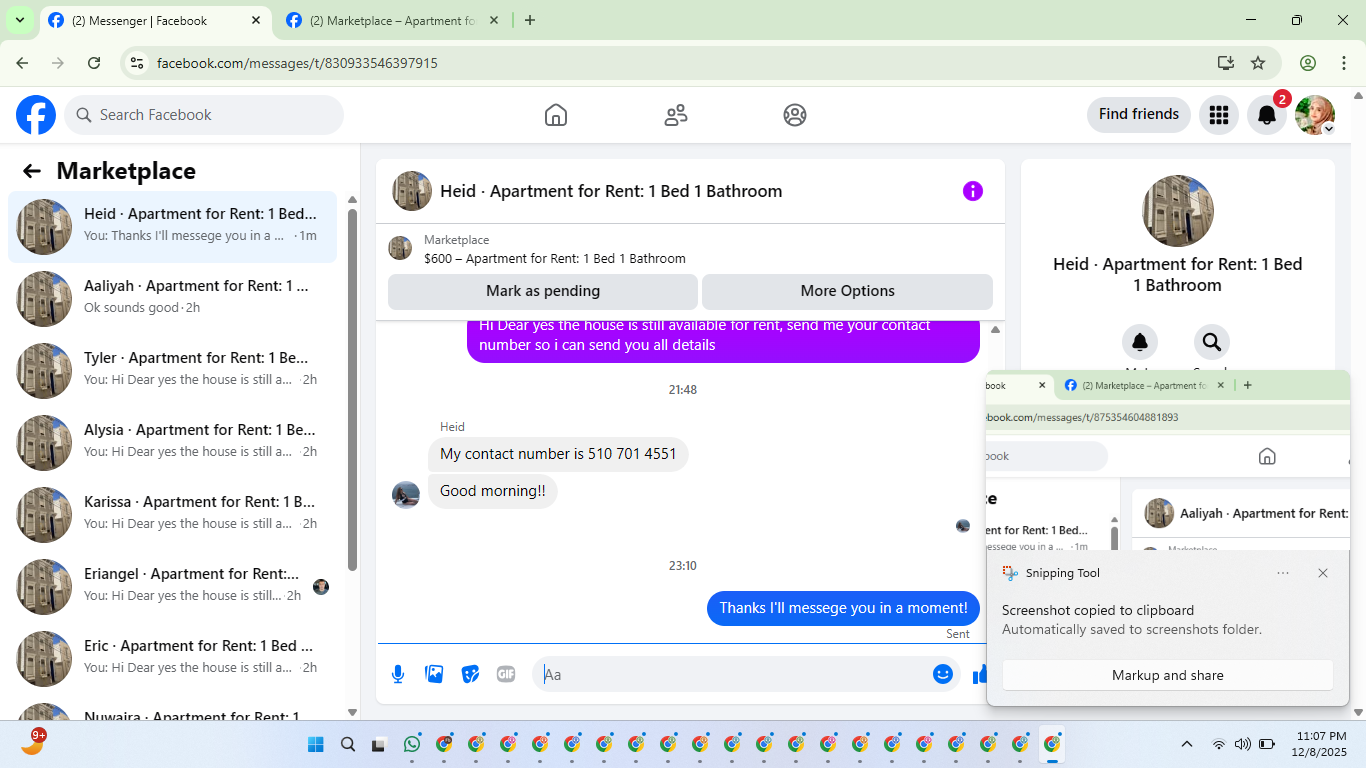Record a voice clip with microphone icon
The image size is (1366, 768).
[x=398, y=674]
